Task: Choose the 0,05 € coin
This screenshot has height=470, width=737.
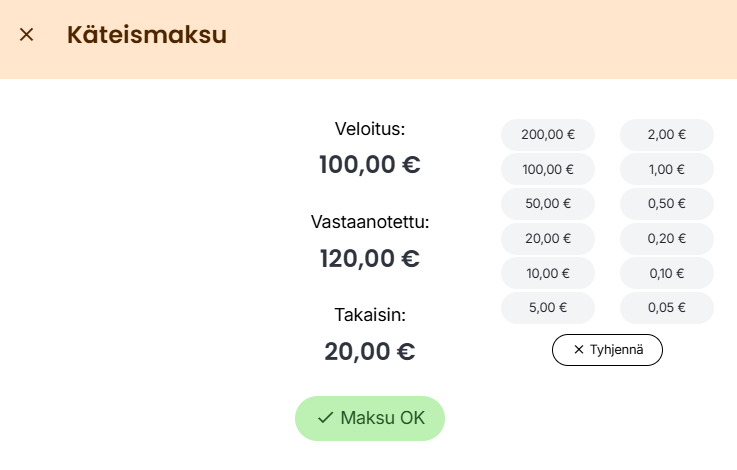Action: [x=666, y=307]
